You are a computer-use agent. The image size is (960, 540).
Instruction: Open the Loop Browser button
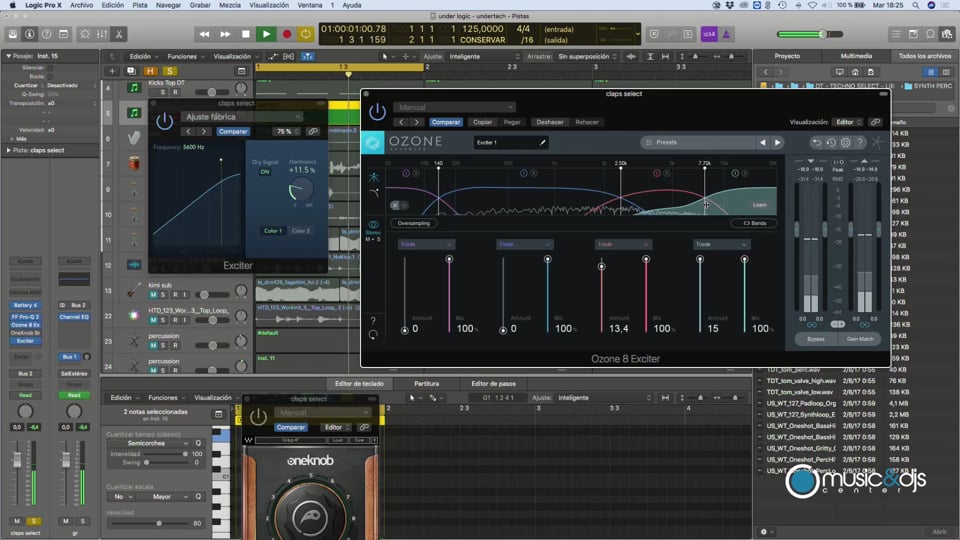click(x=931, y=34)
